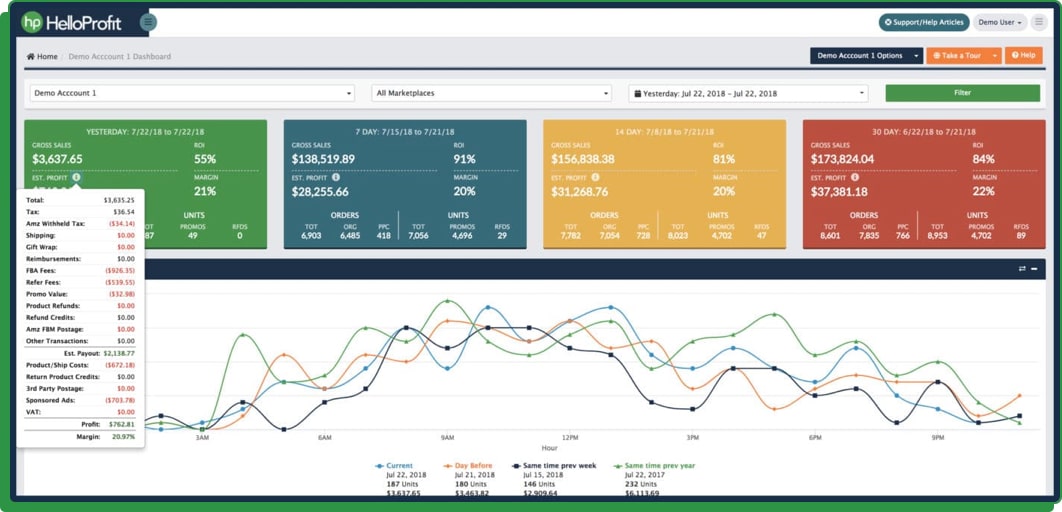The height and width of the screenshot is (512, 1062).
Task: Open Support/Help Articles
Action: pyautogui.click(x=924, y=22)
